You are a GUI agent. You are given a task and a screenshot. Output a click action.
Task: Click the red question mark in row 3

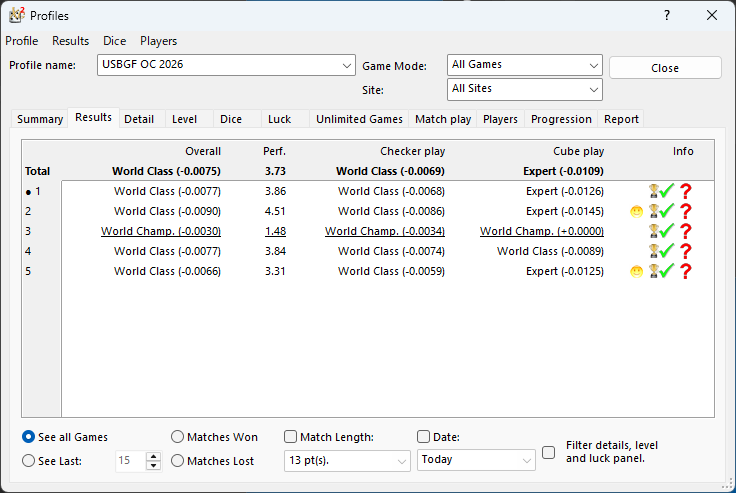click(686, 231)
